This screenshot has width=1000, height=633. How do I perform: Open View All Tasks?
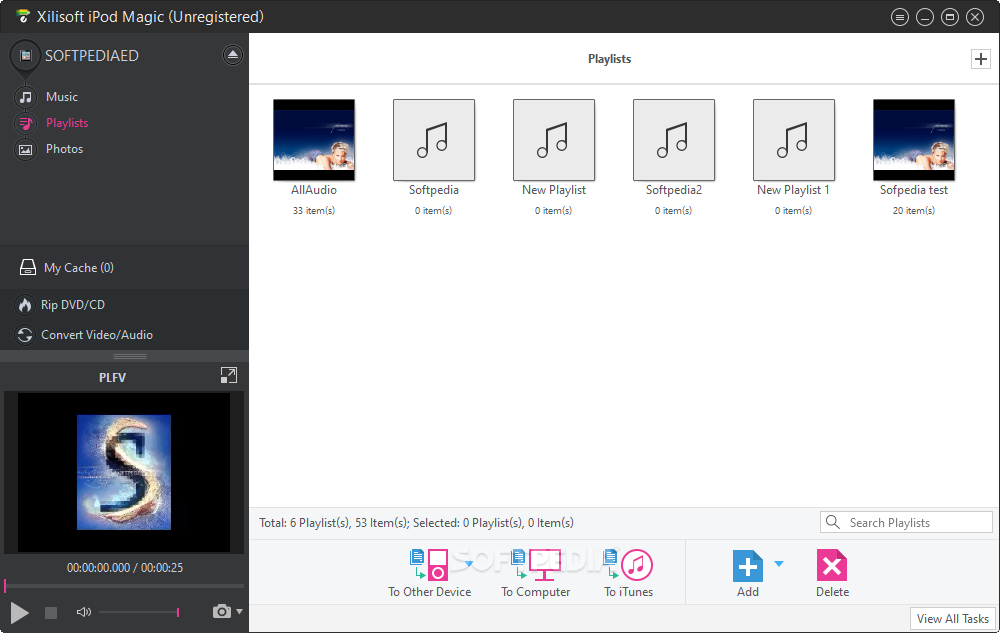(x=952, y=618)
